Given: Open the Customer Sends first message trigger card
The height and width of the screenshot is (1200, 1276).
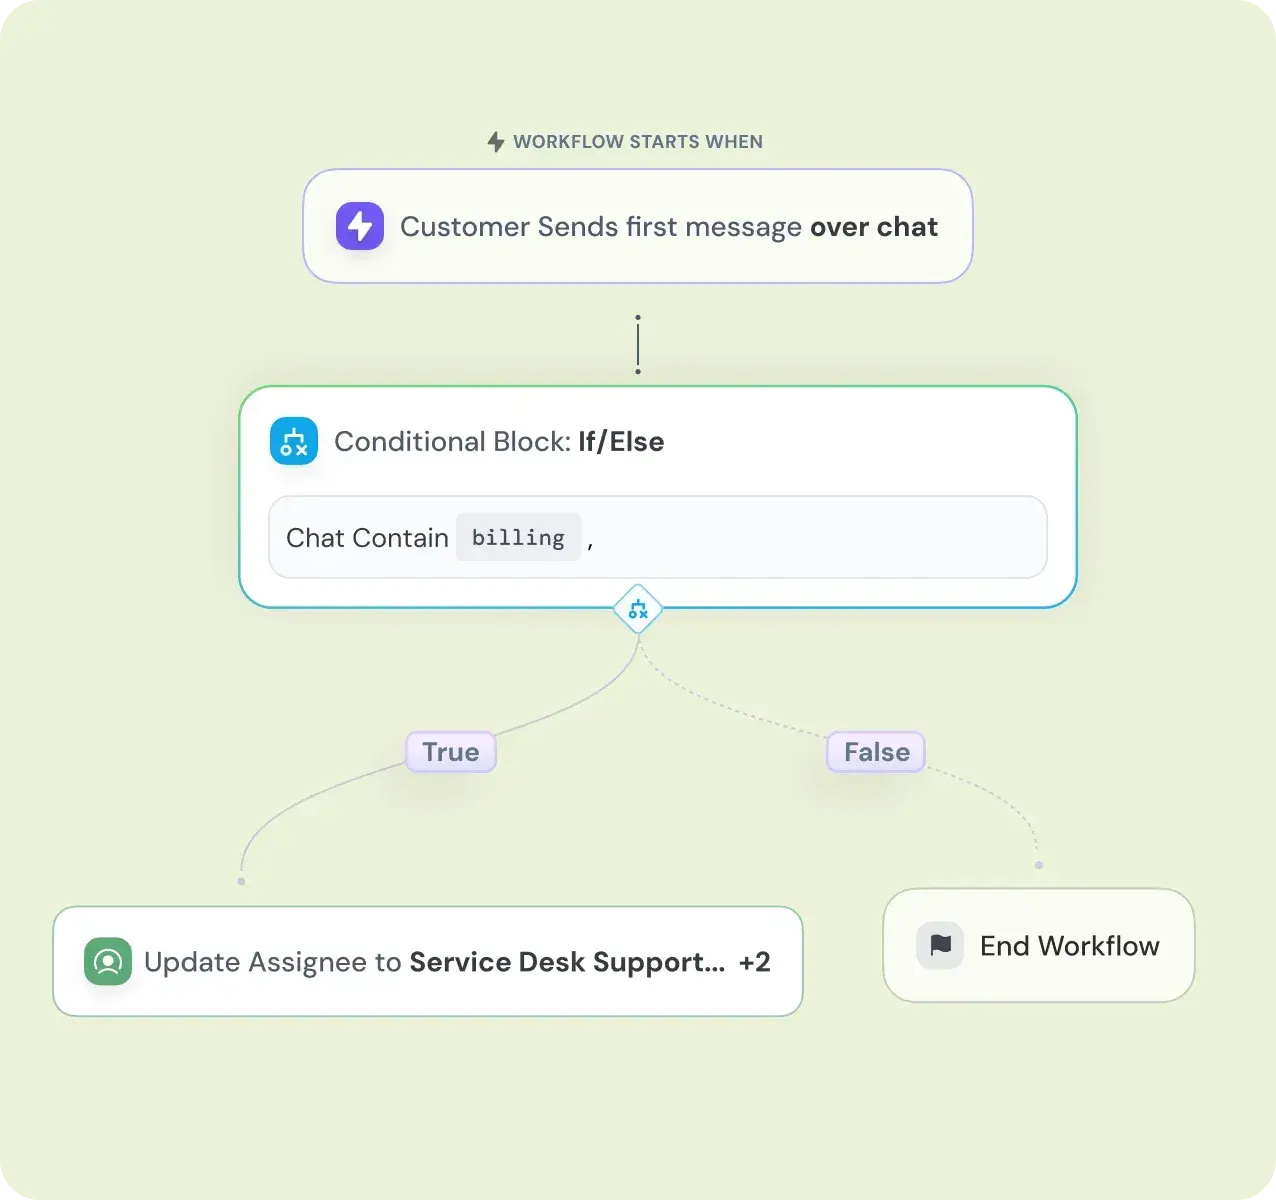Looking at the screenshot, I should 638,226.
